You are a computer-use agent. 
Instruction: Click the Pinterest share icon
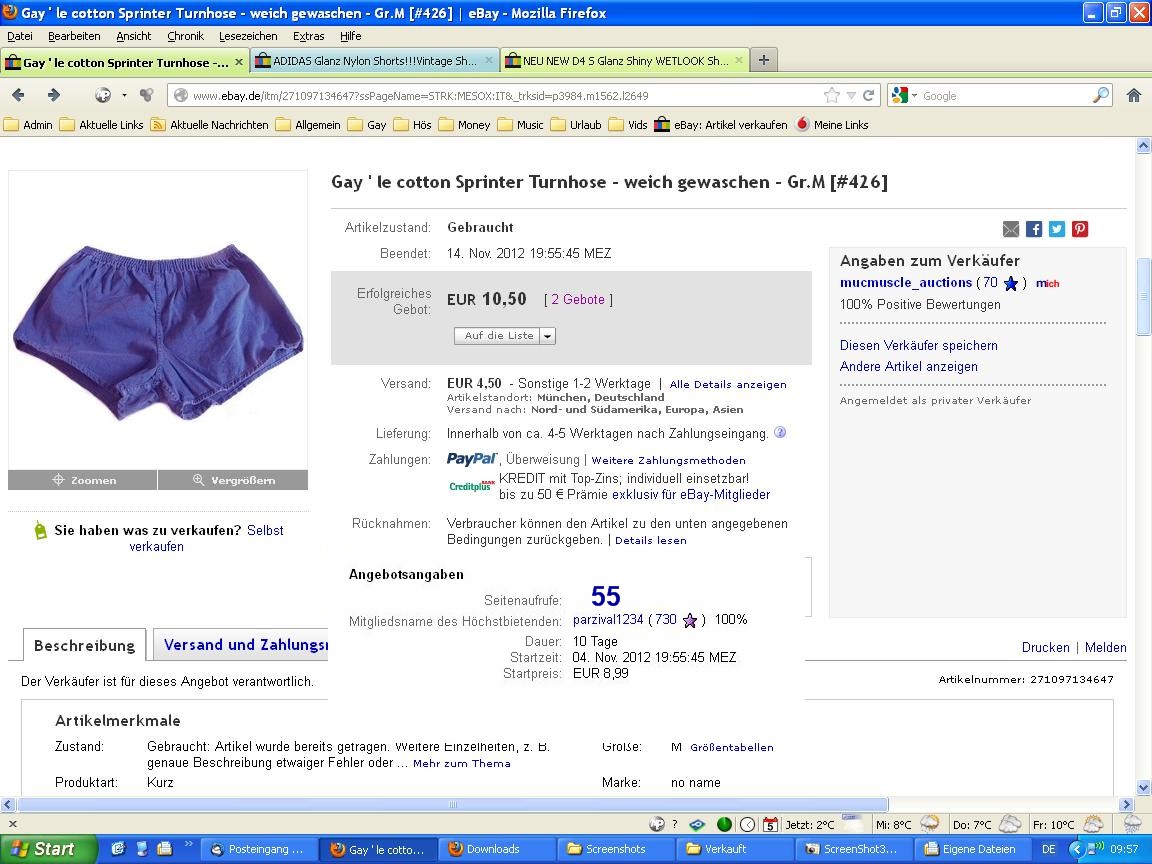(x=1080, y=229)
